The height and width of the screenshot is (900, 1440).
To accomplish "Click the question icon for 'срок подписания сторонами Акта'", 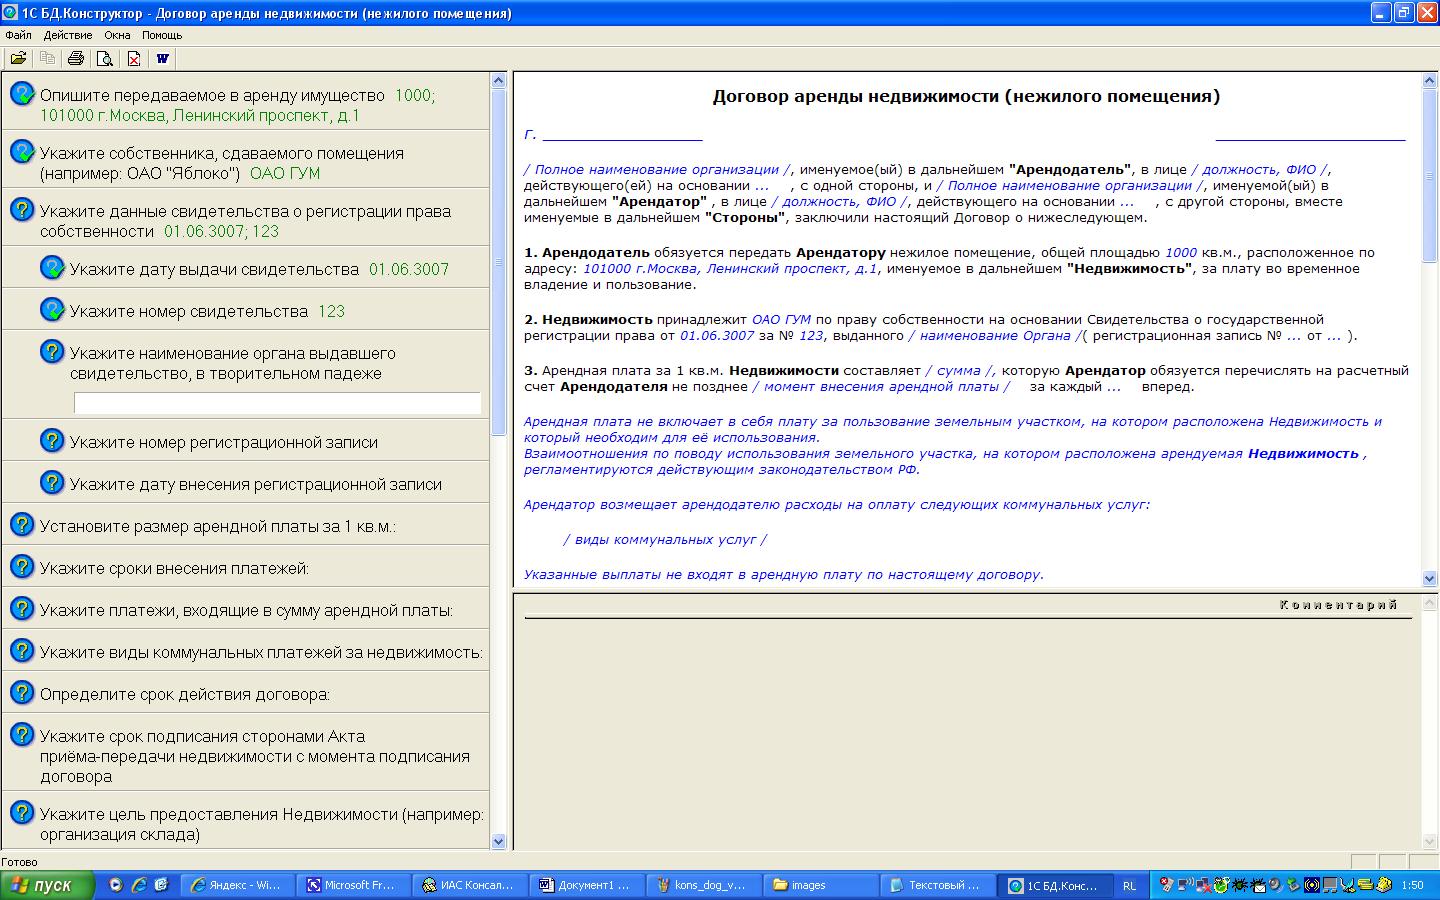I will pyautogui.click(x=22, y=734).
